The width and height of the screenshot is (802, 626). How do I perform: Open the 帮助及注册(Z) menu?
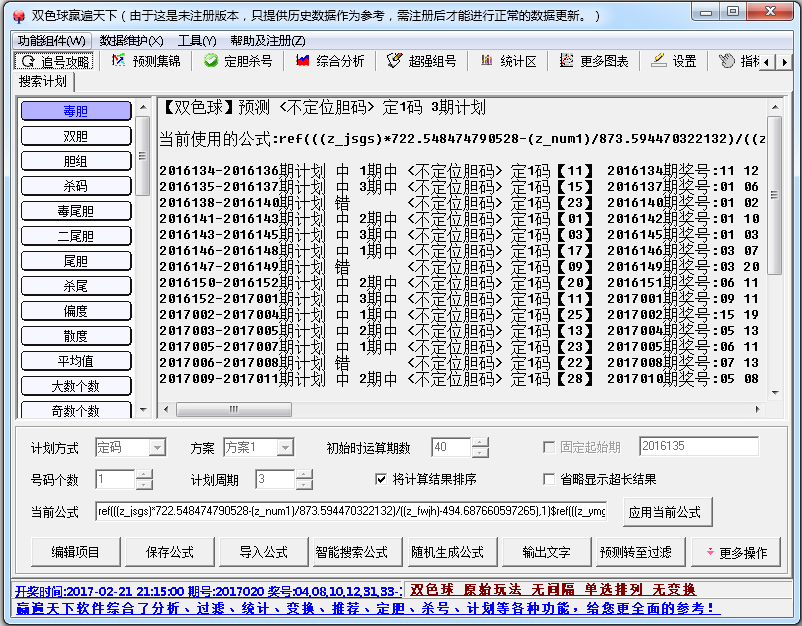(268, 40)
